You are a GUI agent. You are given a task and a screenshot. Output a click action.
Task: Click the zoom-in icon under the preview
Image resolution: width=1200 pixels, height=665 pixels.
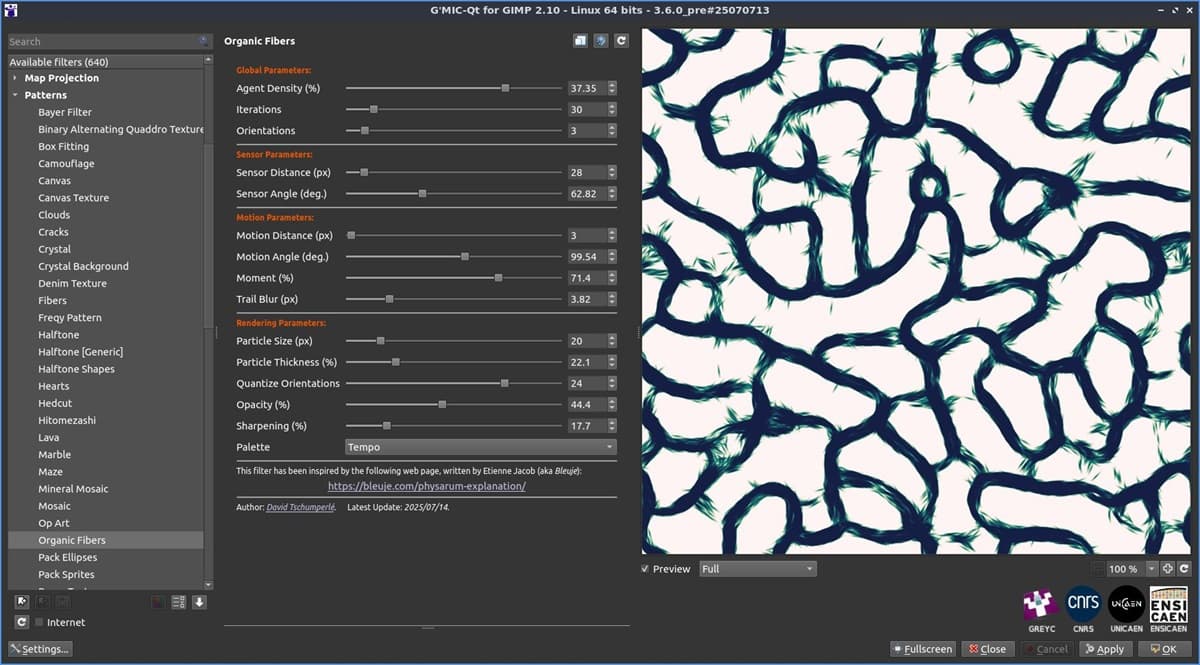(x=1167, y=569)
